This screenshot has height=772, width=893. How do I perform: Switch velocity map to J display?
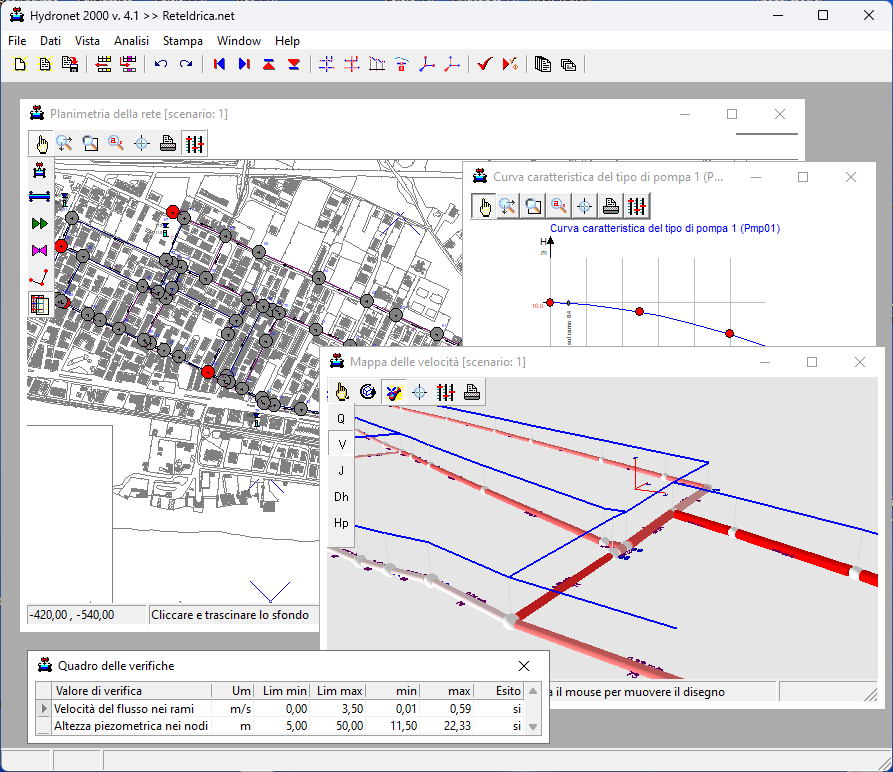click(341, 471)
